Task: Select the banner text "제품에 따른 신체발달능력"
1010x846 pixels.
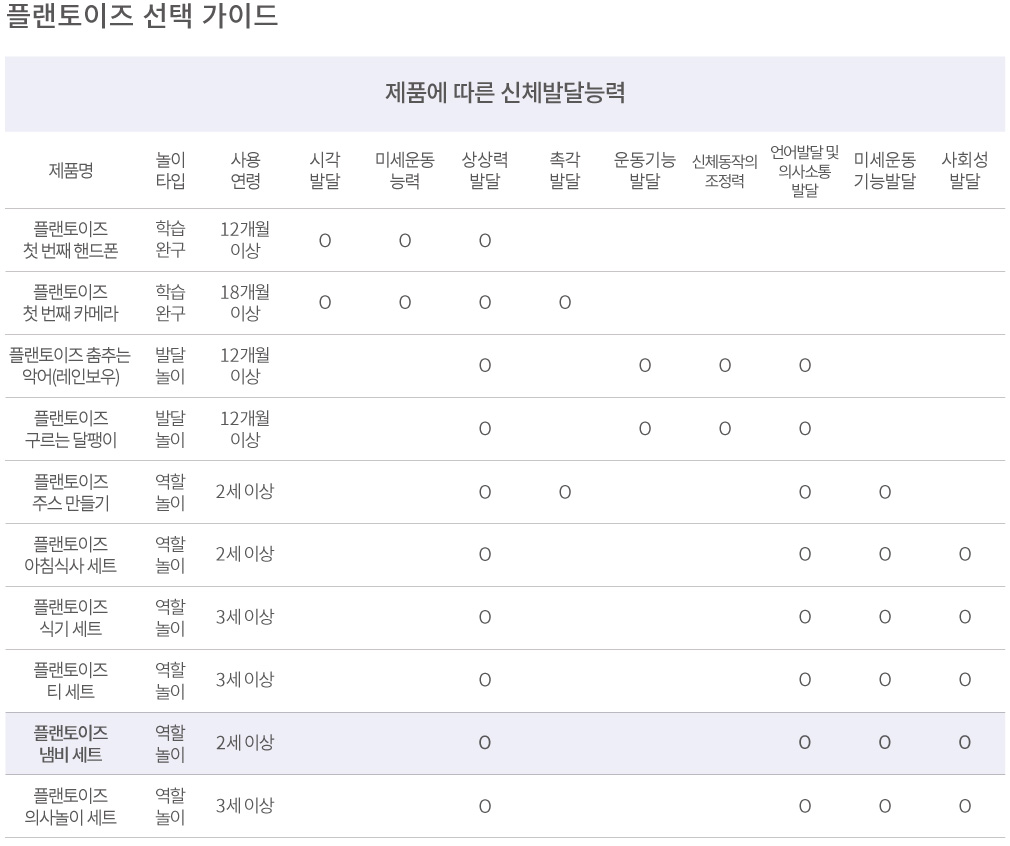Action: 505,93
